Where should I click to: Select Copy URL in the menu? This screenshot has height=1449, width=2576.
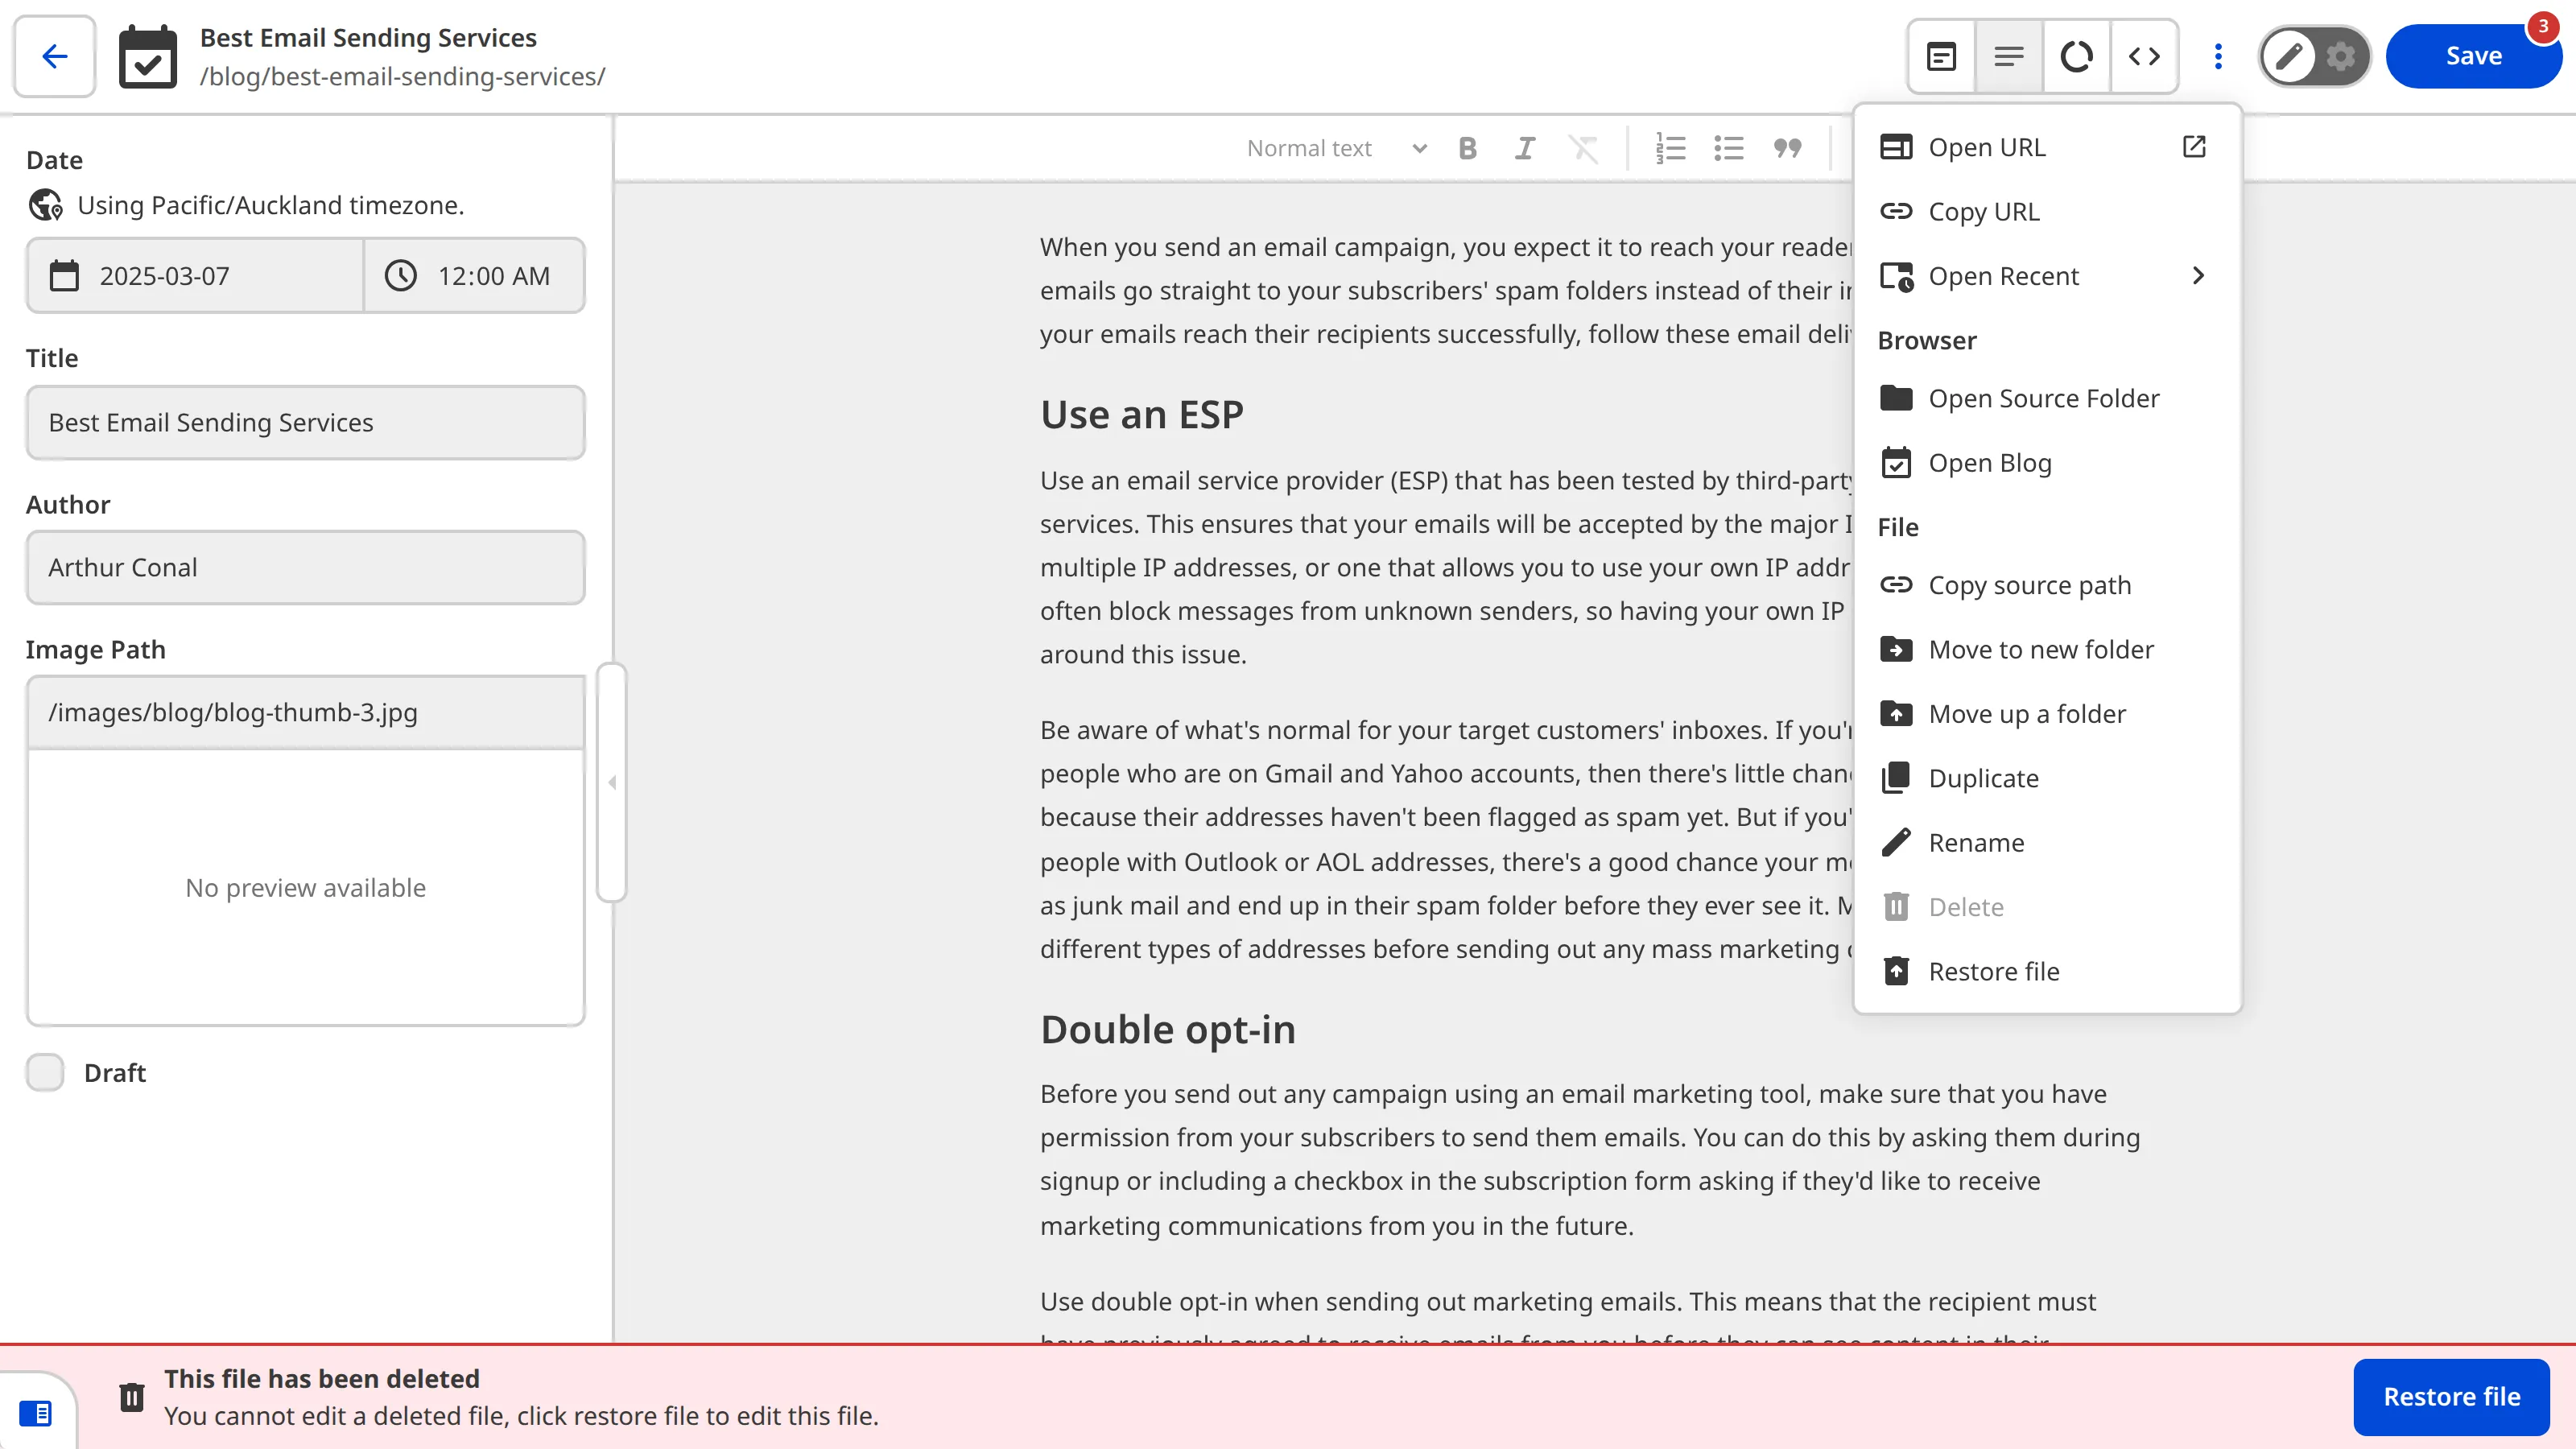2046,211
